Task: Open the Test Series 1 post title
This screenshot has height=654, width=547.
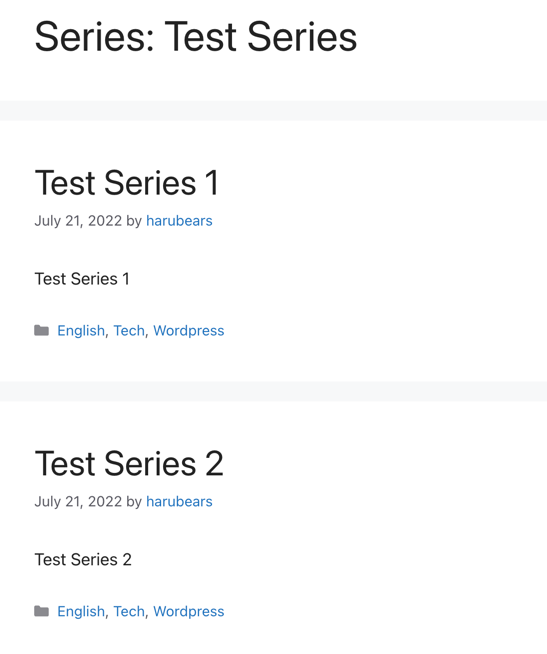Action: pos(126,183)
